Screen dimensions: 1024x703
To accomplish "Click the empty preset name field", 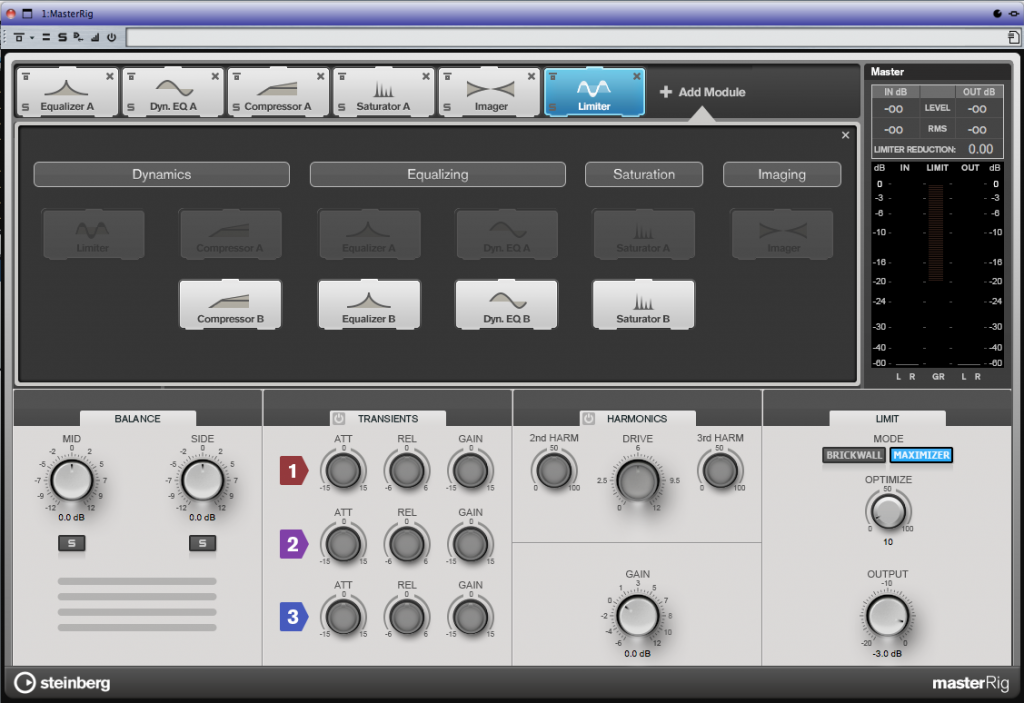I will pyautogui.click(x=566, y=37).
